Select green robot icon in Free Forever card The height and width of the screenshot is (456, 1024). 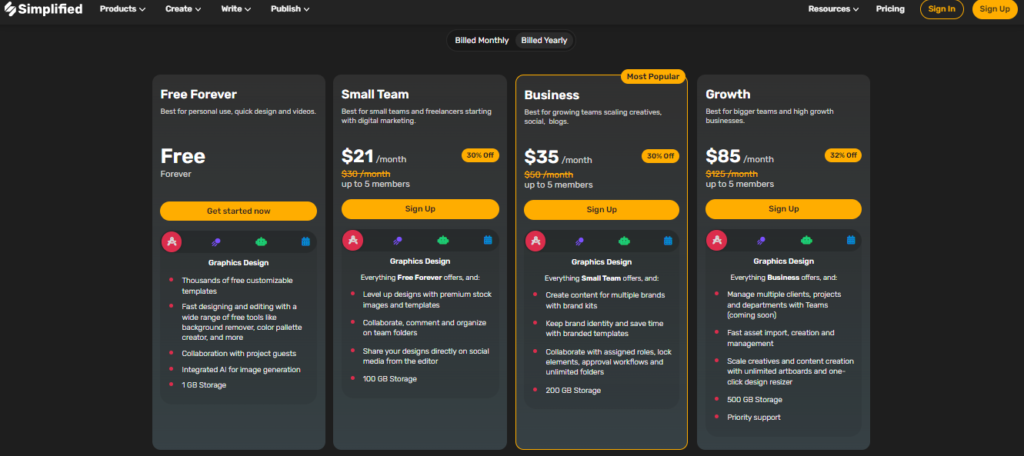click(x=261, y=242)
